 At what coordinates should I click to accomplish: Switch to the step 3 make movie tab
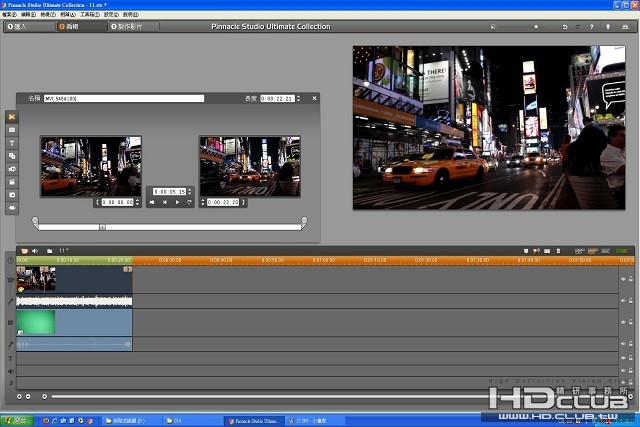pyautogui.click(x=134, y=27)
